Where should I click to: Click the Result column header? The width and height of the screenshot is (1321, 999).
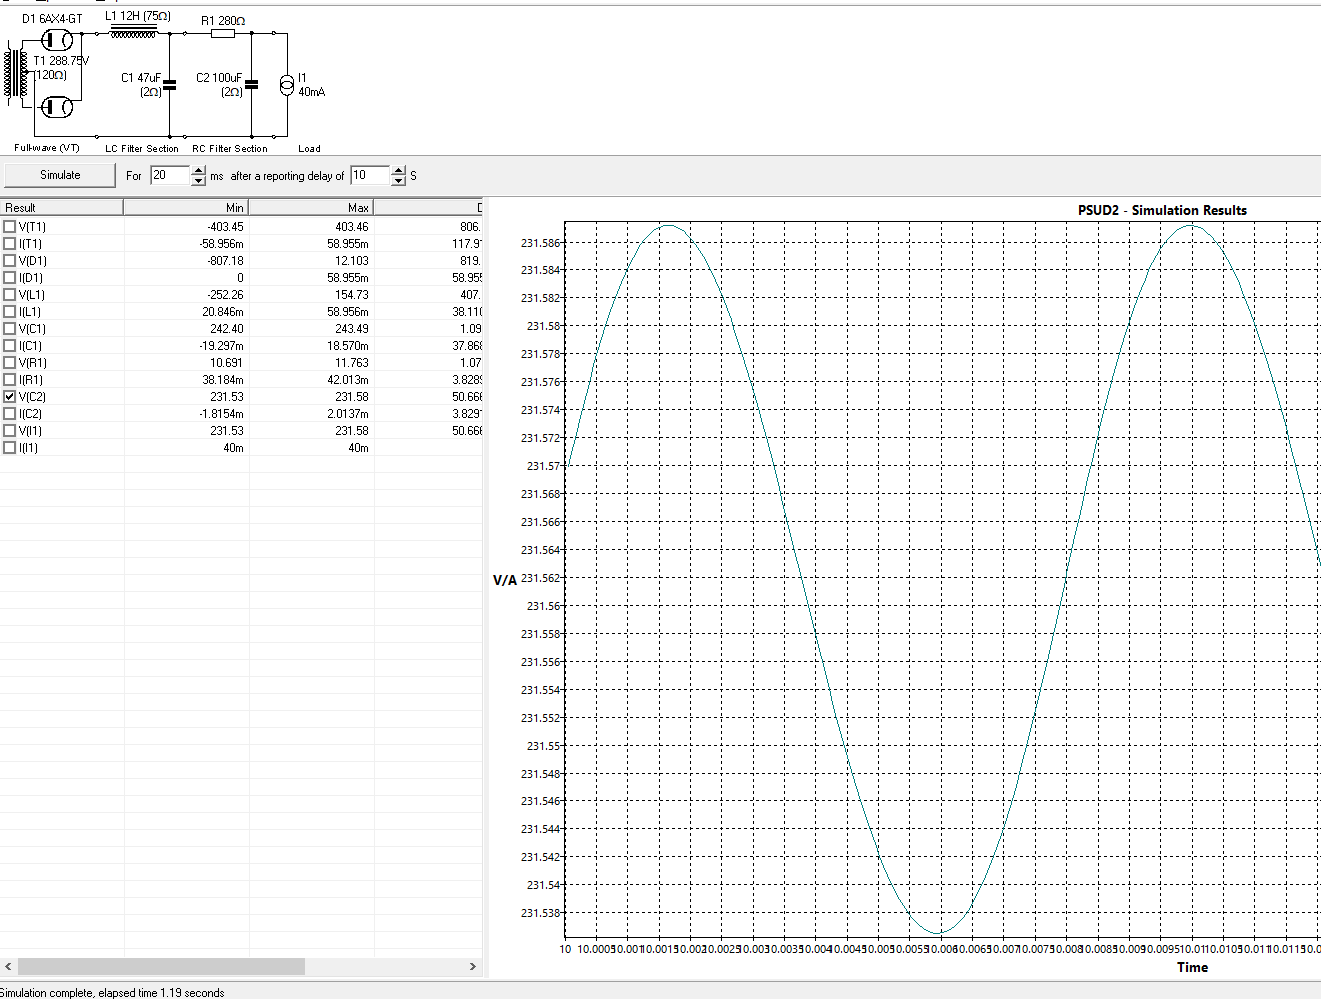click(62, 208)
